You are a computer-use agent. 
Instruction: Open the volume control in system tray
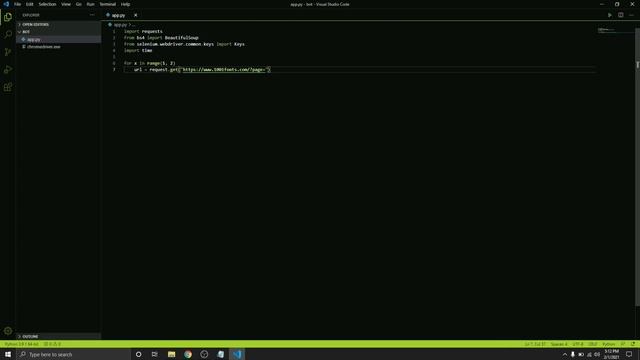[x=597, y=354]
